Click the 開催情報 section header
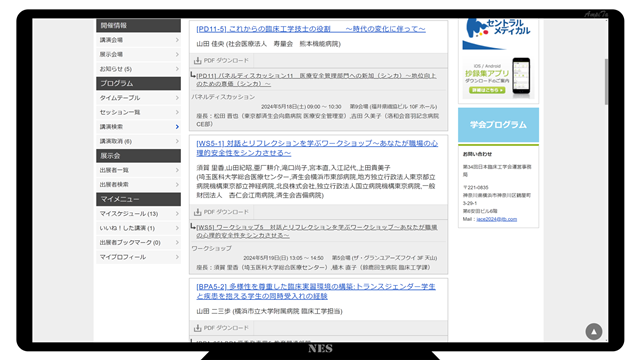The image size is (640, 360). pos(138,25)
